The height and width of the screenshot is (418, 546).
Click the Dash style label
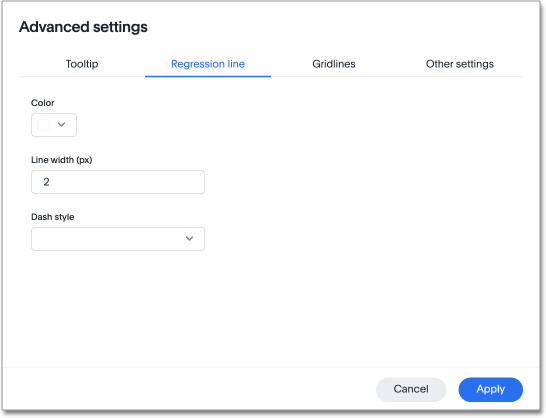53,217
